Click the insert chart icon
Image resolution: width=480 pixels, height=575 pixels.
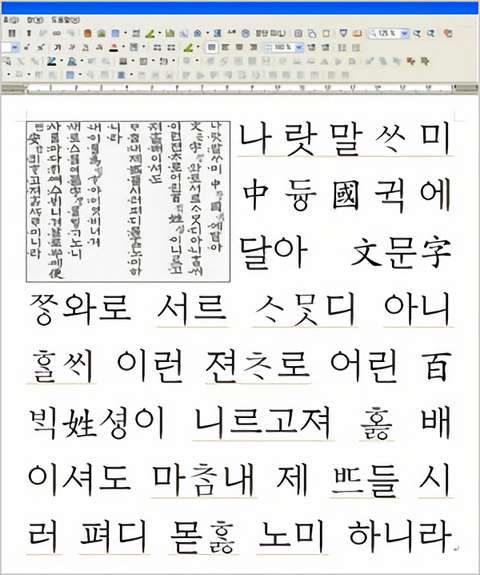pos(169,33)
